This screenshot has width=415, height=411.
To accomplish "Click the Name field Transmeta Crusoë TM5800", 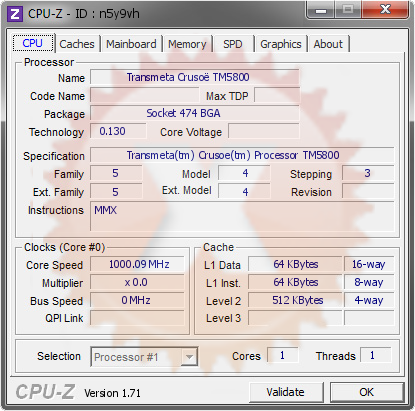I will coord(195,77).
